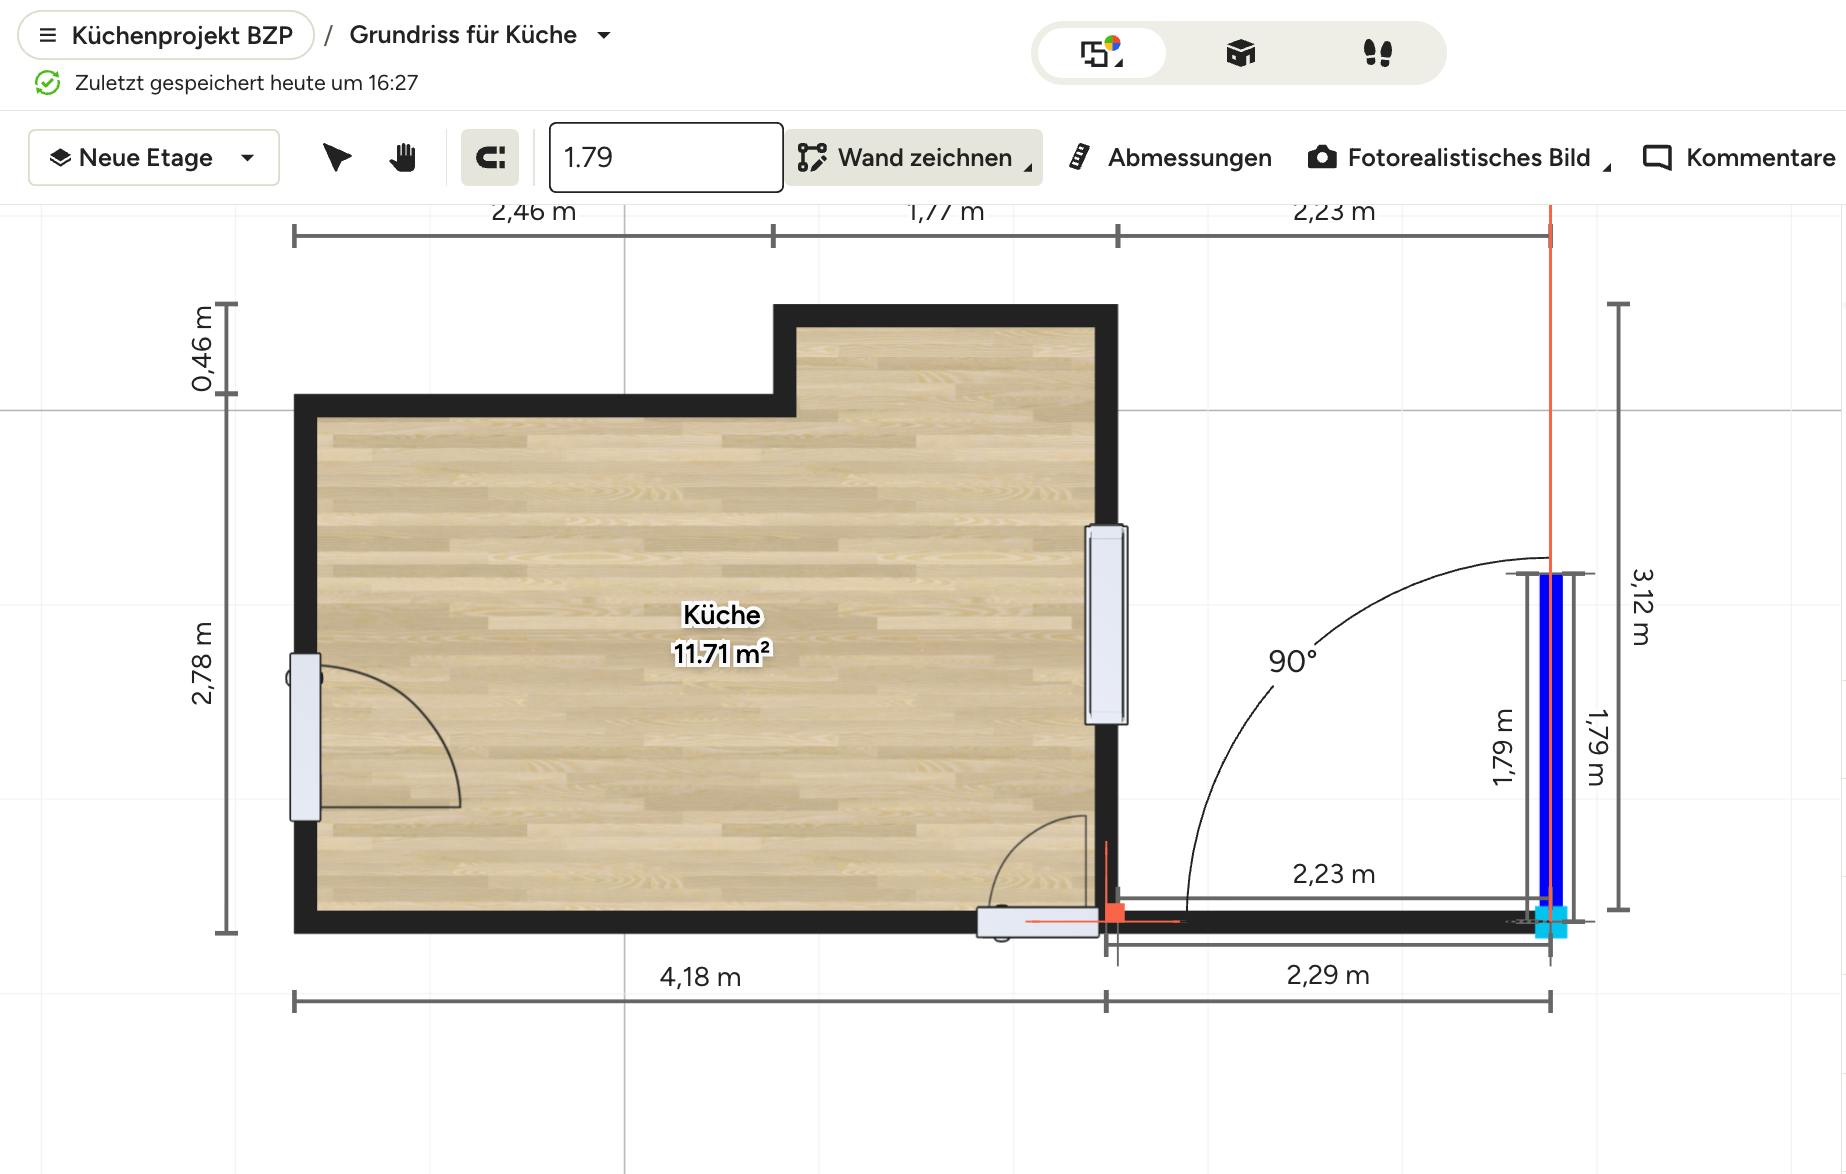This screenshot has height=1174, width=1846.
Task: Select the blue wall being drawn
Action: (1550, 740)
